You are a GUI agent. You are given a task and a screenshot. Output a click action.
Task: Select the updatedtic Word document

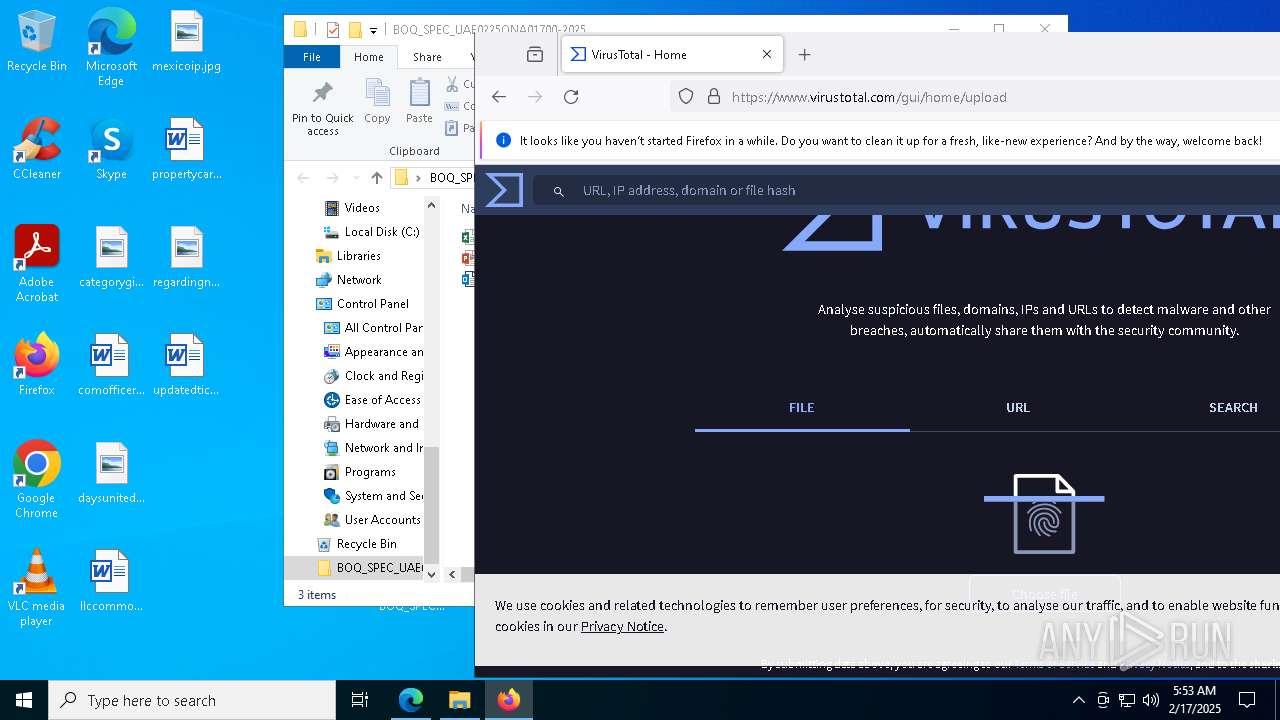(186, 366)
